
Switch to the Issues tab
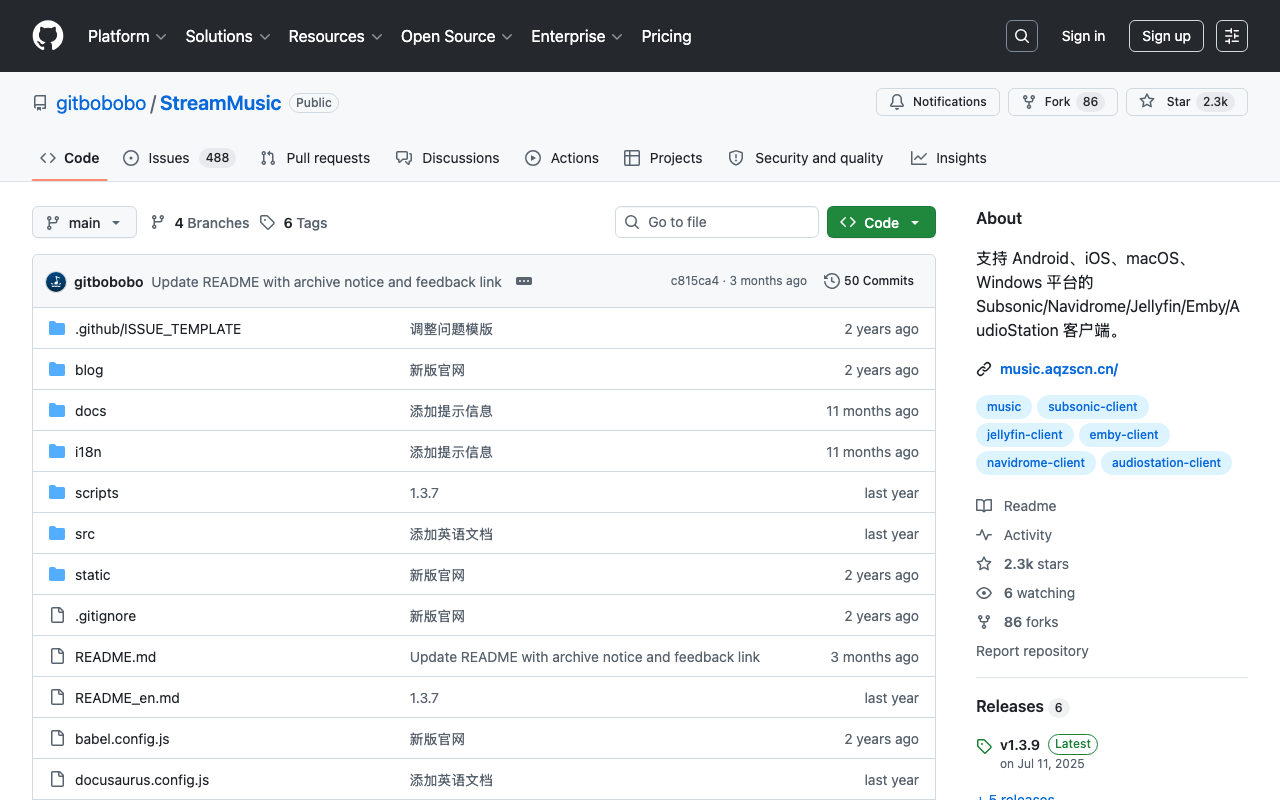[x=179, y=158]
